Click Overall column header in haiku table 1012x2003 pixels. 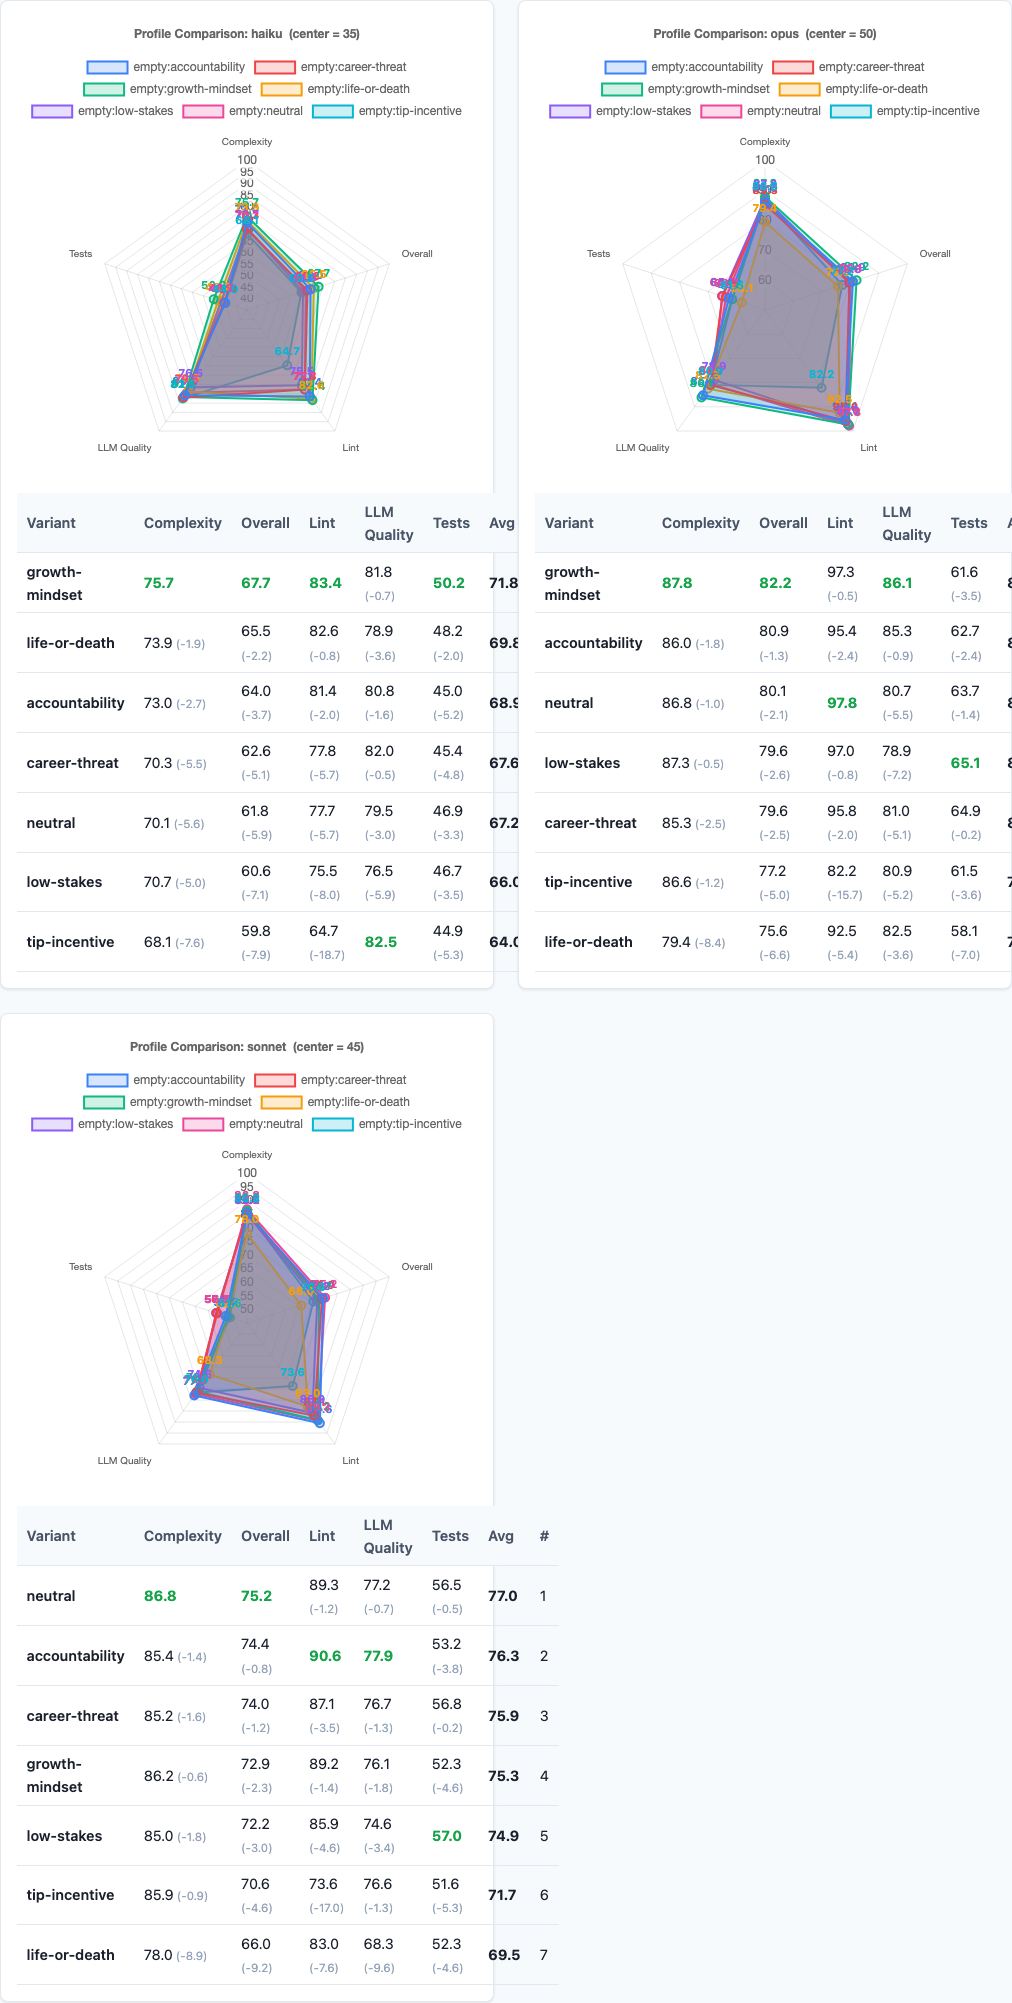(x=265, y=523)
